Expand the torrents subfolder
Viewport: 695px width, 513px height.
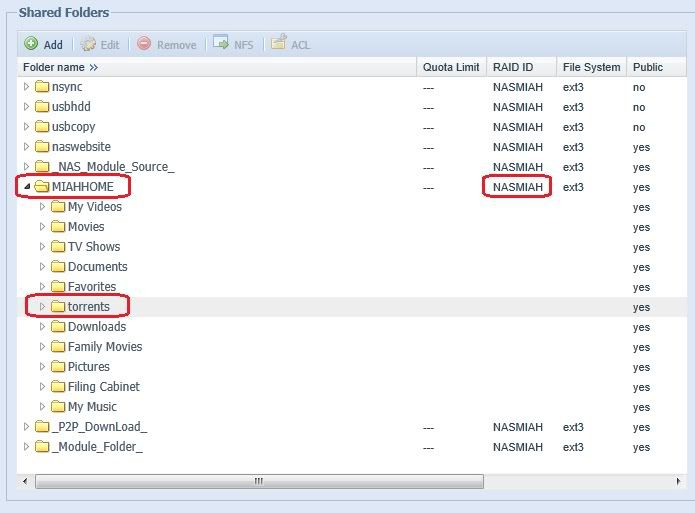click(x=42, y=306)
